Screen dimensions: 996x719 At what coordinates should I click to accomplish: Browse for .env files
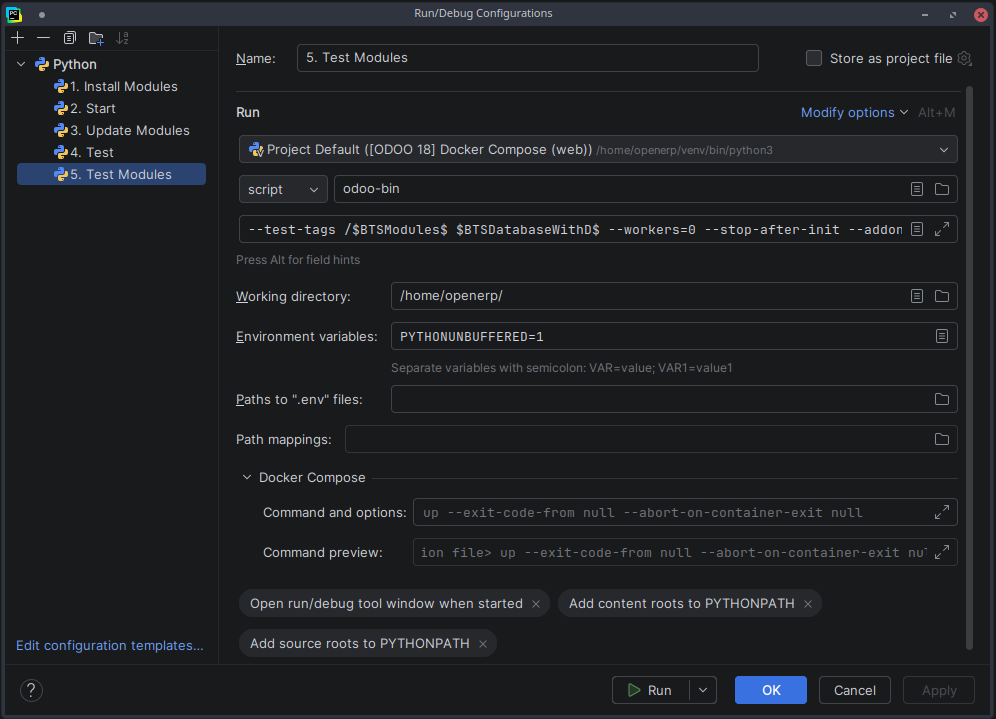942,399
